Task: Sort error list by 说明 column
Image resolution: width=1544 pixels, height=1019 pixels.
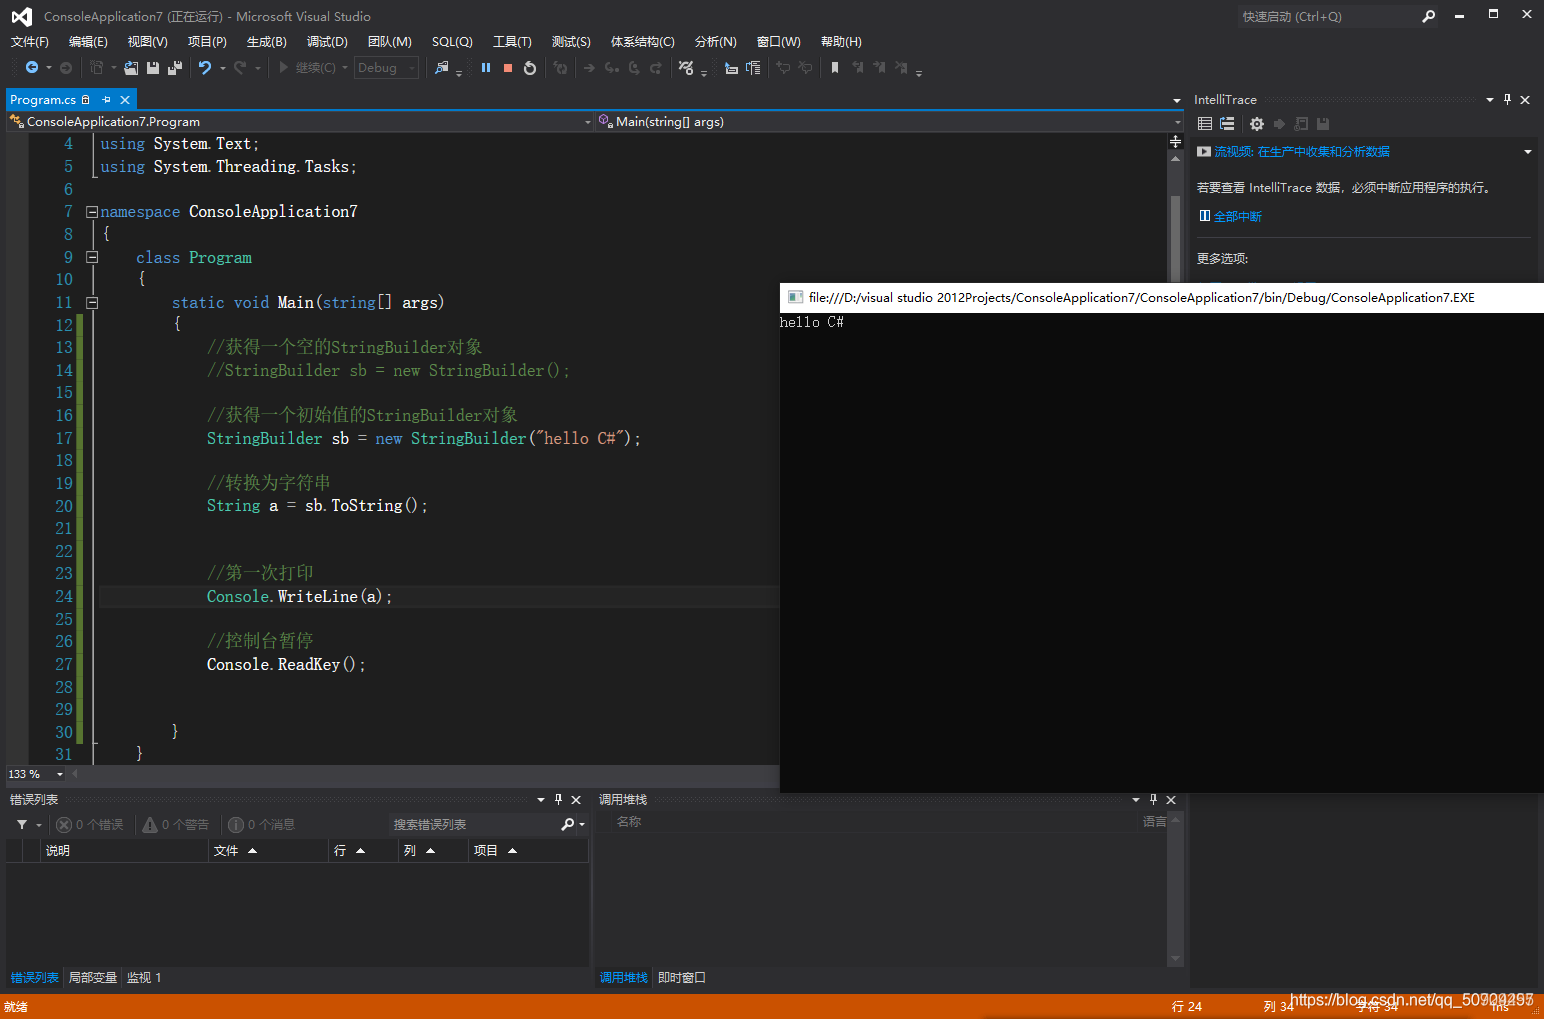Action: click(x=124, y=850)
